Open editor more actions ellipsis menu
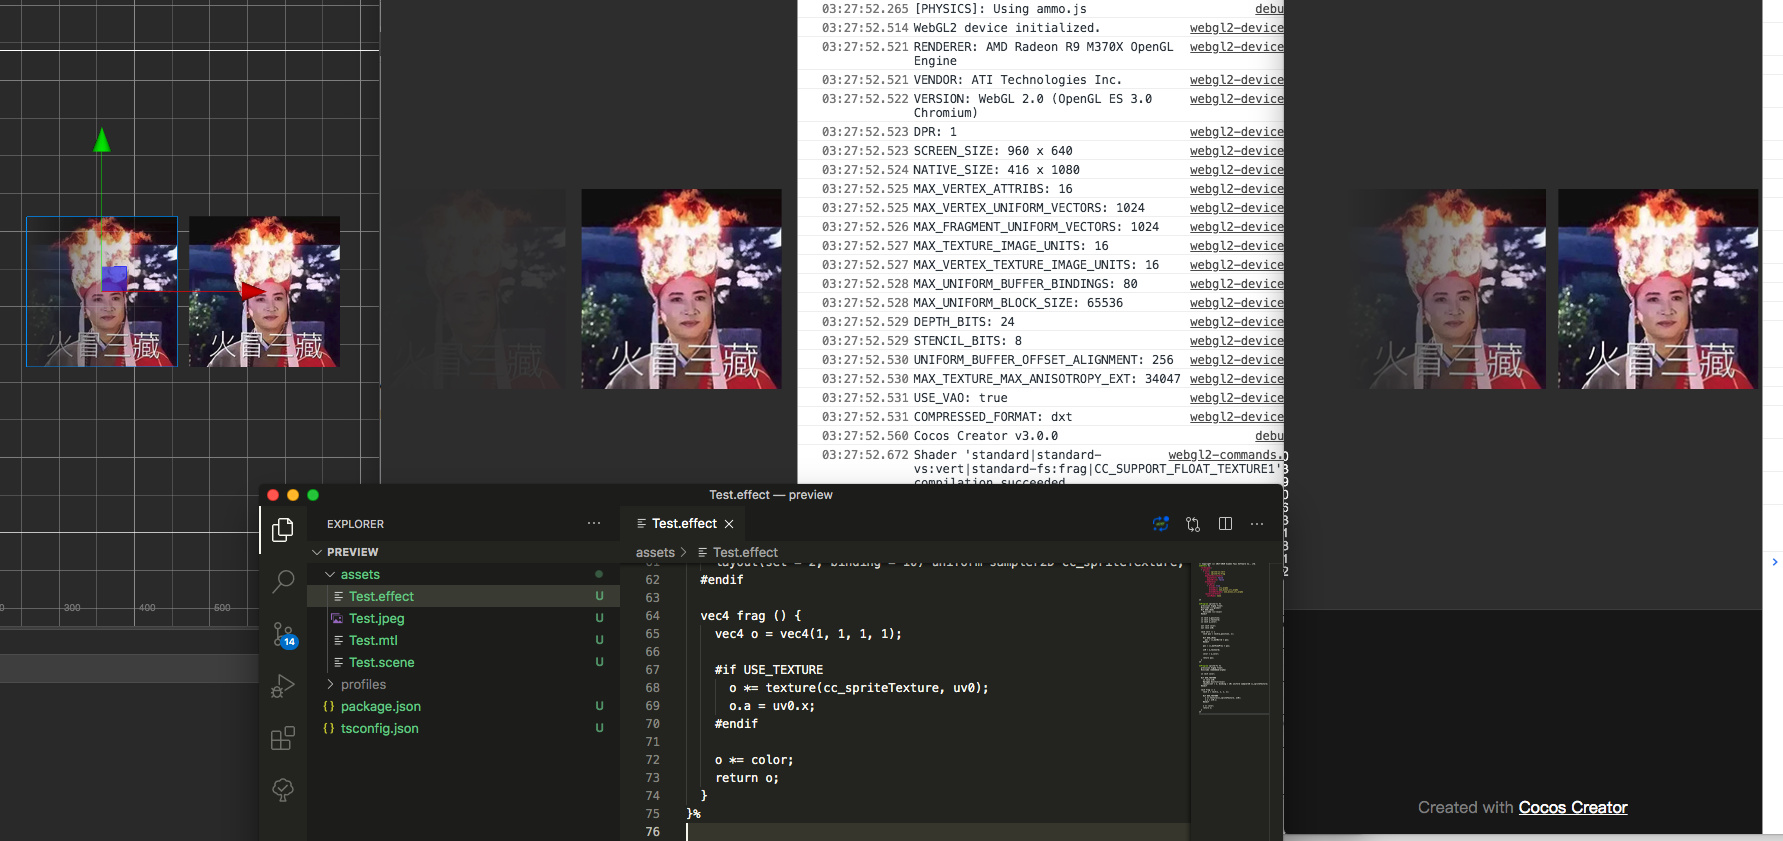Image resolution: width=1783 pixels, height=841 pixels. click(1257, 523)
